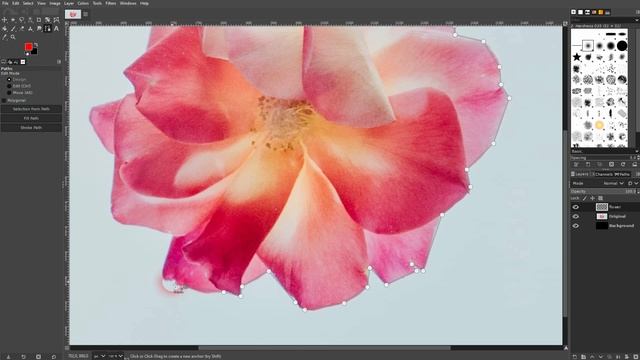
Task: Select the black star brush thumbnail
Action: tap(576, 57)
